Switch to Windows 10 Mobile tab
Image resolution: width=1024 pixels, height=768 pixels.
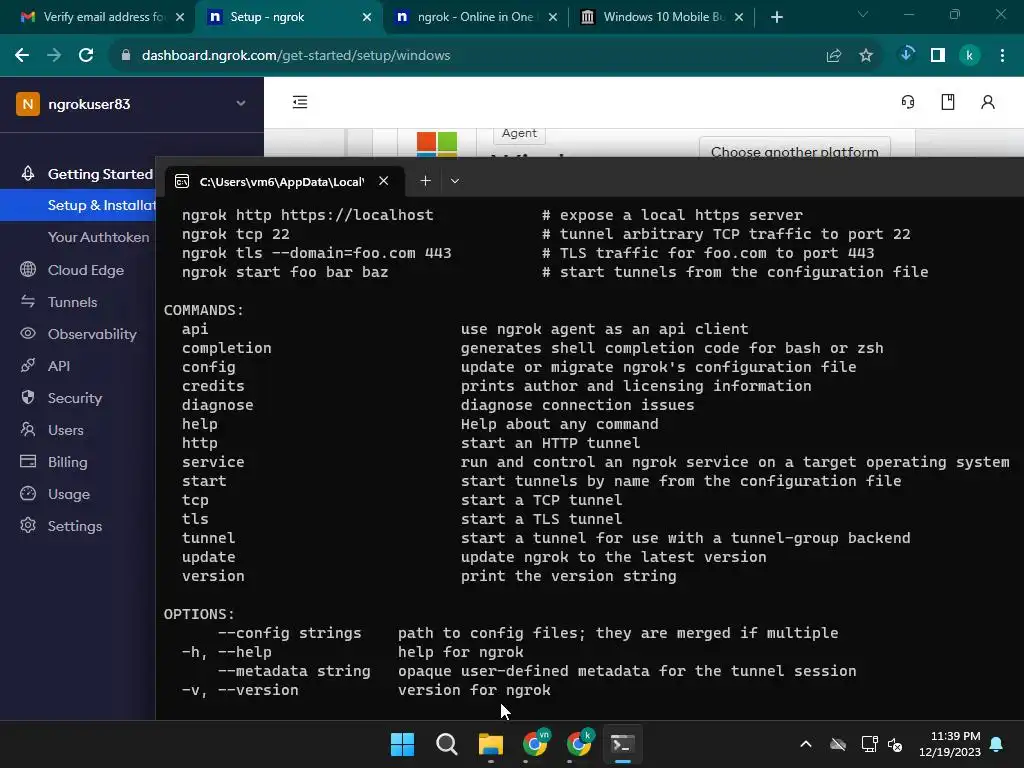(x=662, y=17)
